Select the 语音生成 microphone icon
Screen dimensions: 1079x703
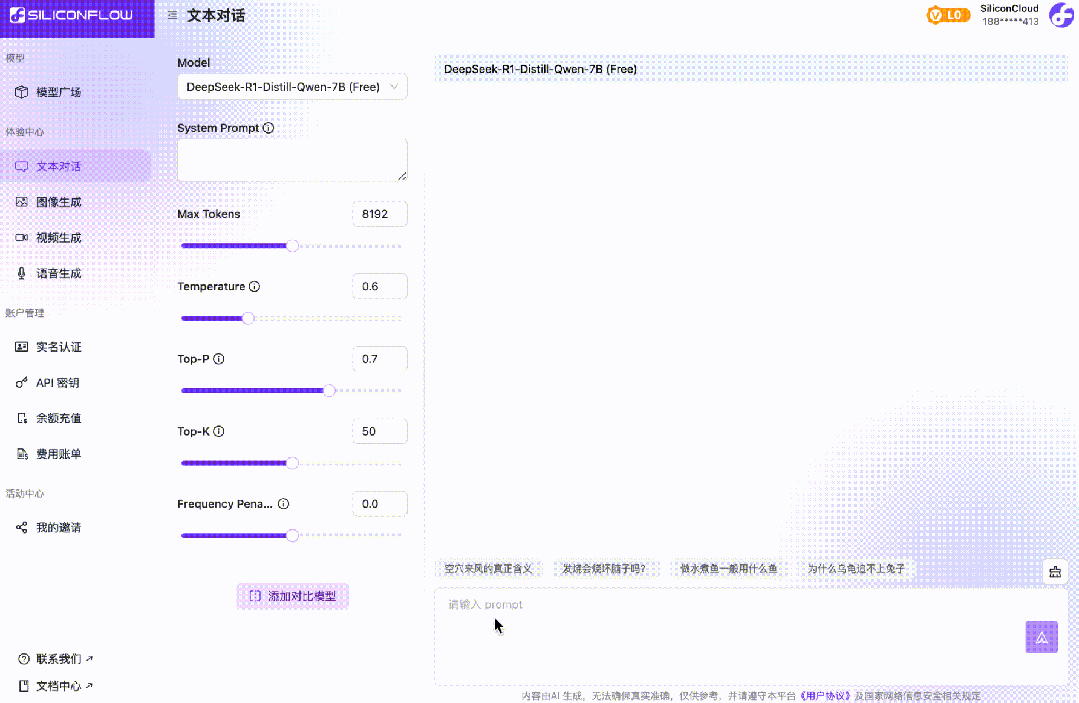pyautogui.click(x=22, y=273)
